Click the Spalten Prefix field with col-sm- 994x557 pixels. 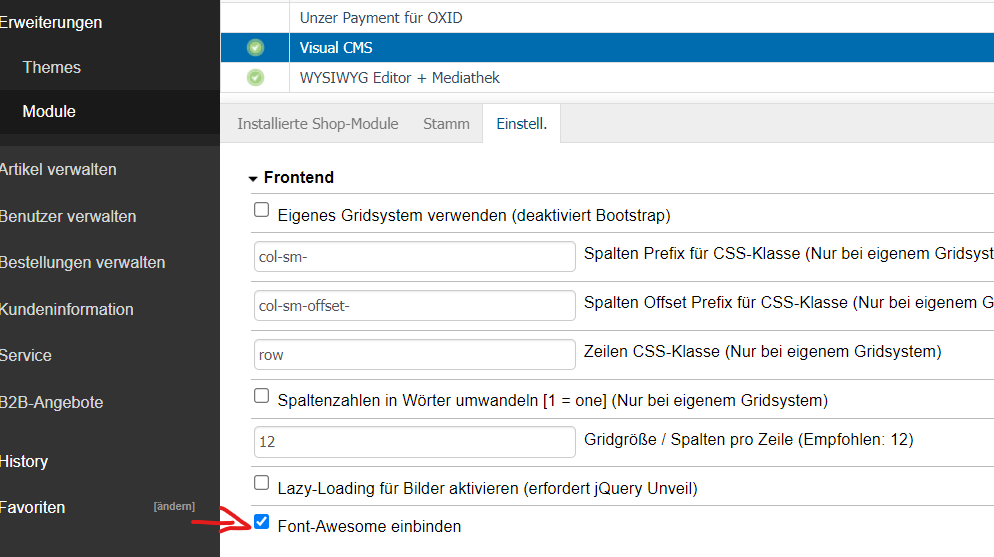pyautogui.click(x=414, y=256)
